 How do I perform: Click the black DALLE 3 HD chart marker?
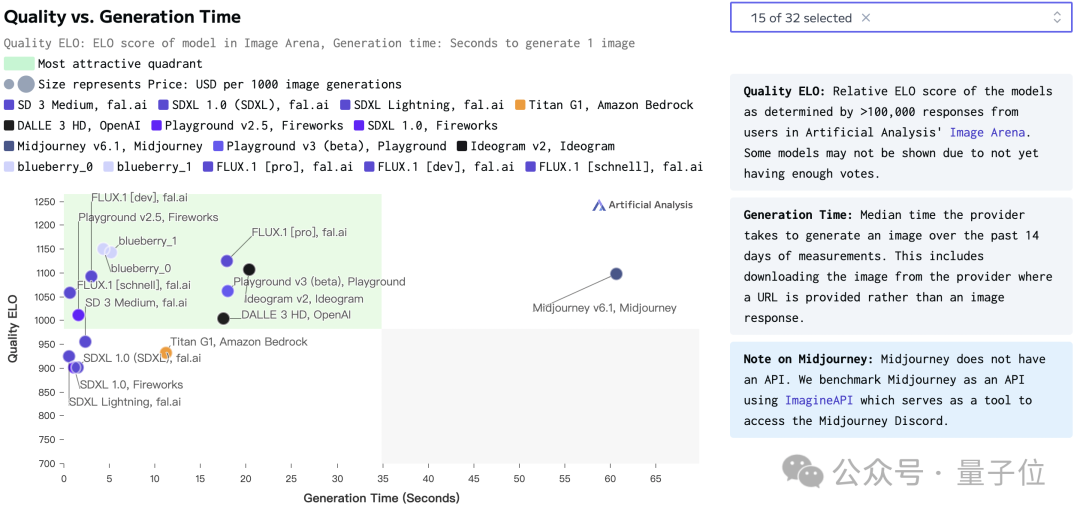[x=223, y=318]
